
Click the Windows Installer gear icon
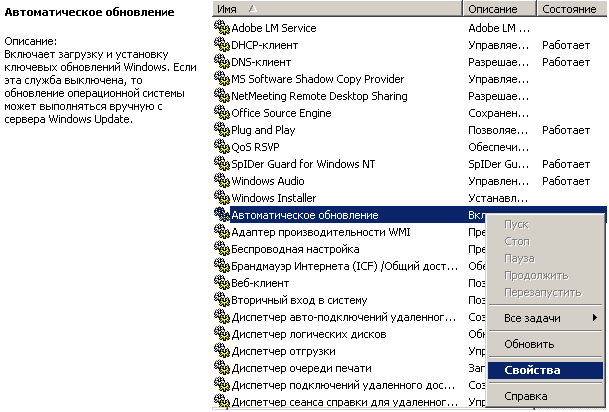tap(222, 198)
